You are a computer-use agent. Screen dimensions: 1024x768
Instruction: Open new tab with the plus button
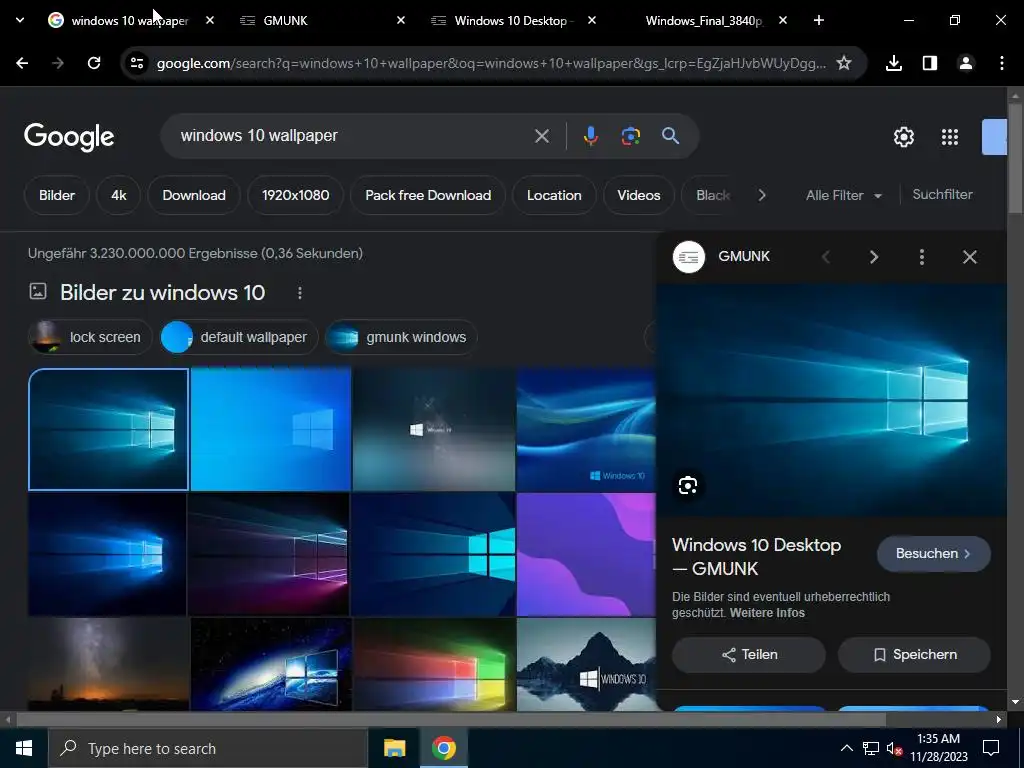(x=818, y=20)
